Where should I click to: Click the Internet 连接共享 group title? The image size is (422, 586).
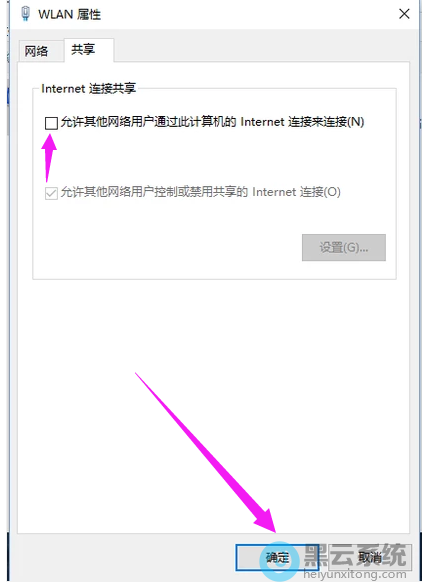coord(88,89)
